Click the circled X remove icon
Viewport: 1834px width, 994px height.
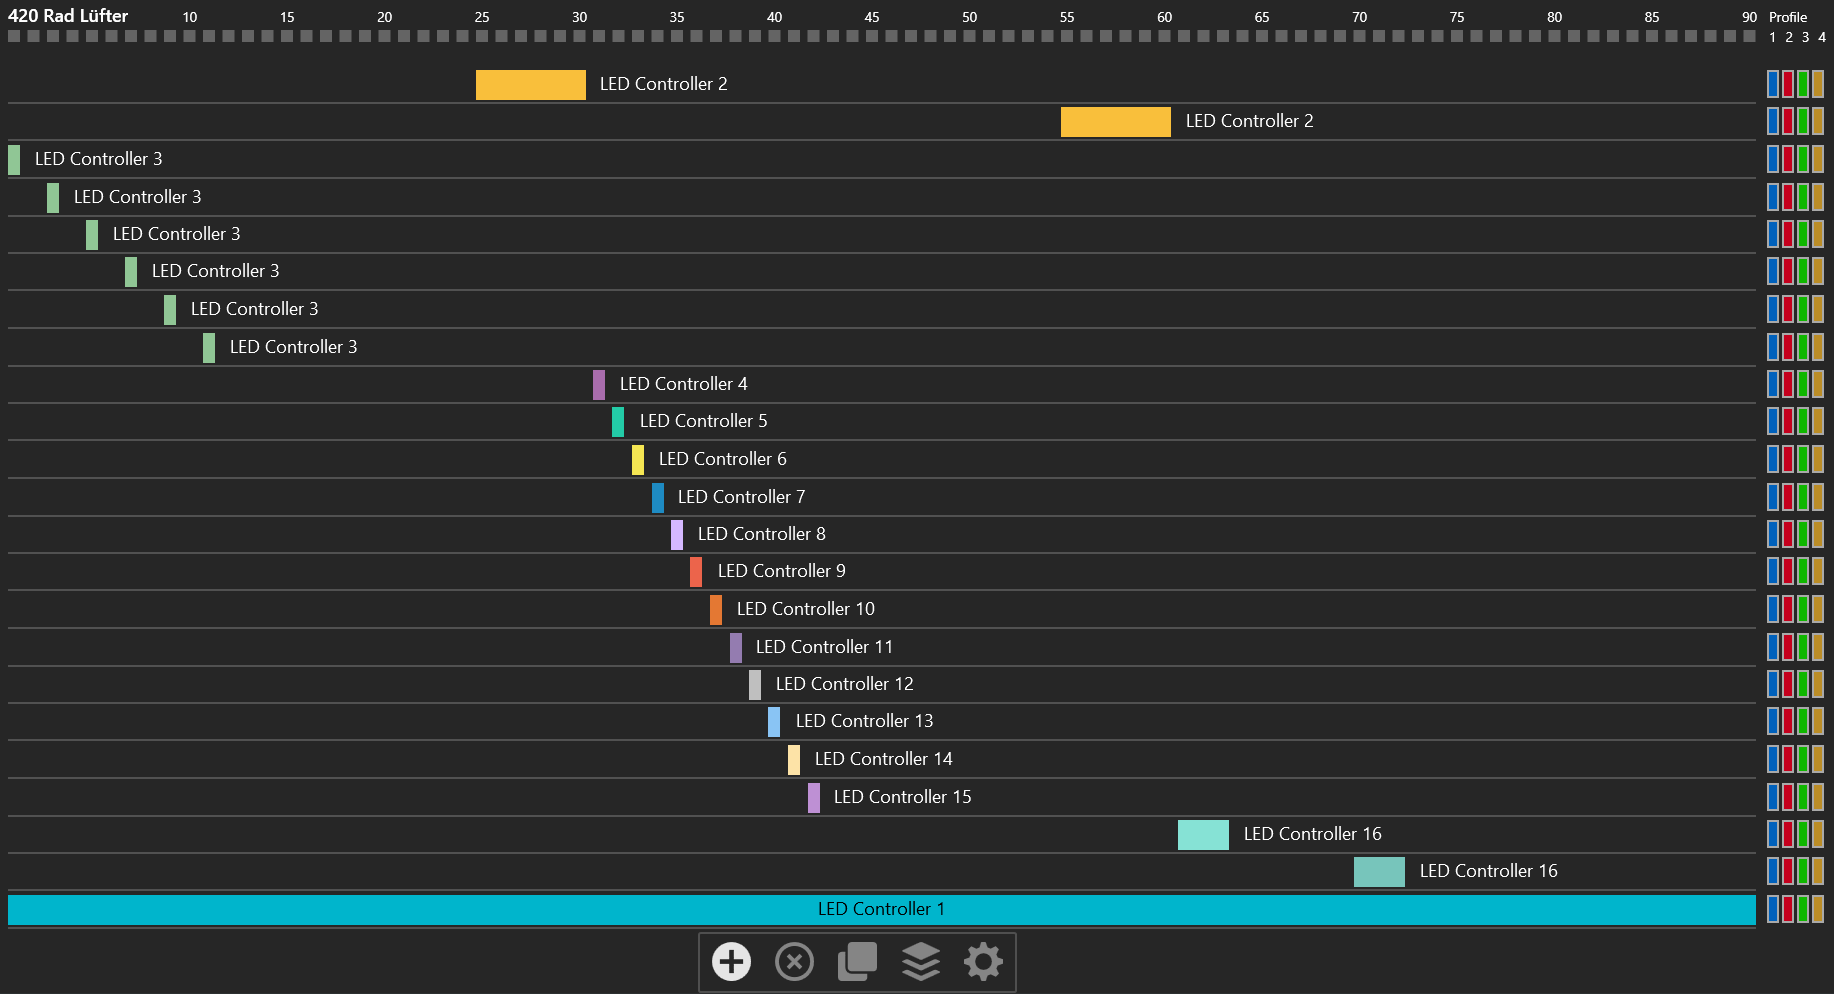[794, 962]
